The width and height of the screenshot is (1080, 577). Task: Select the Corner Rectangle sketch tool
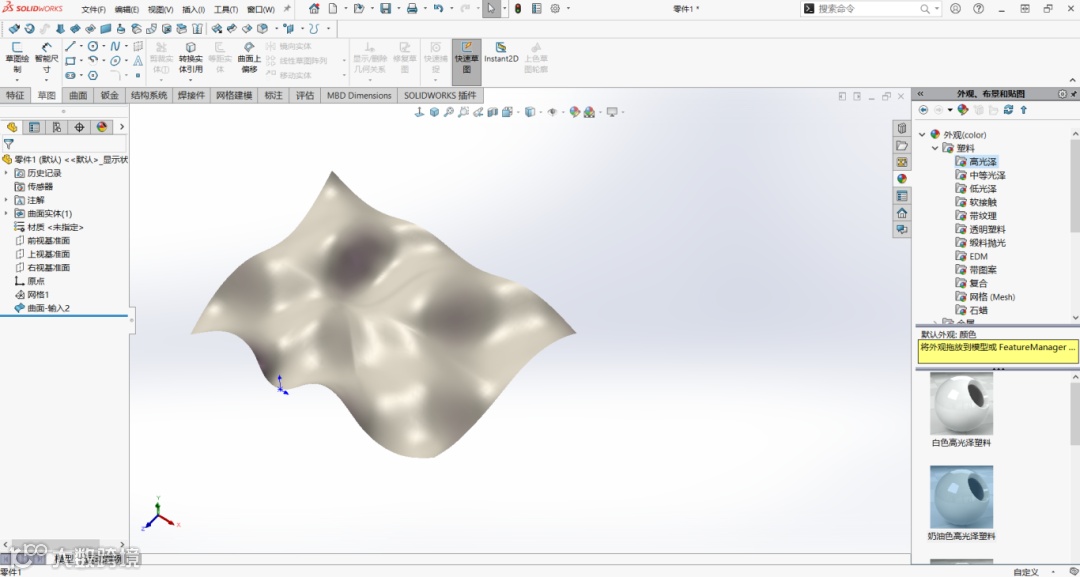coord(70,61)
